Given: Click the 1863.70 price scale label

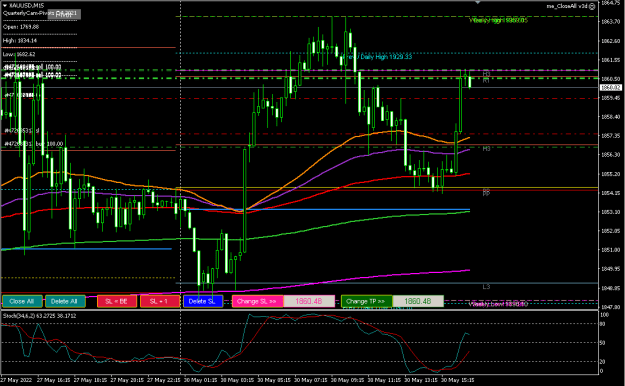Looking at the screenshot, I should 611,22.
